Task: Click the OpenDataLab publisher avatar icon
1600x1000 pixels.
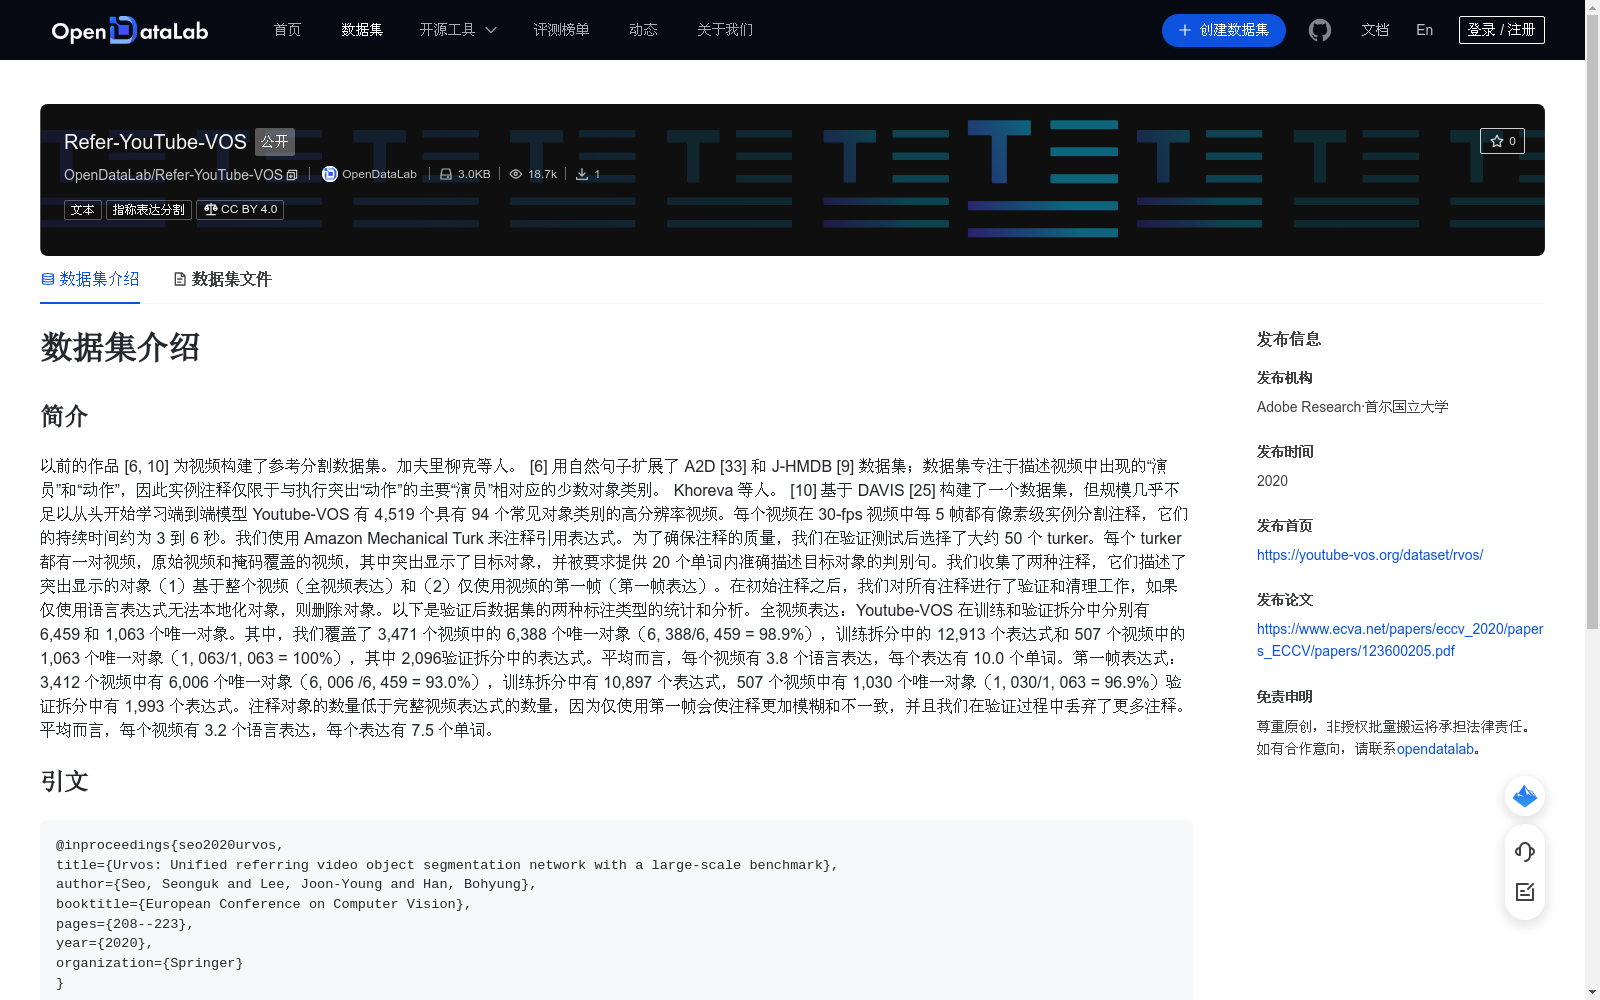Action: pyautogui.click(x=329, y=174)
